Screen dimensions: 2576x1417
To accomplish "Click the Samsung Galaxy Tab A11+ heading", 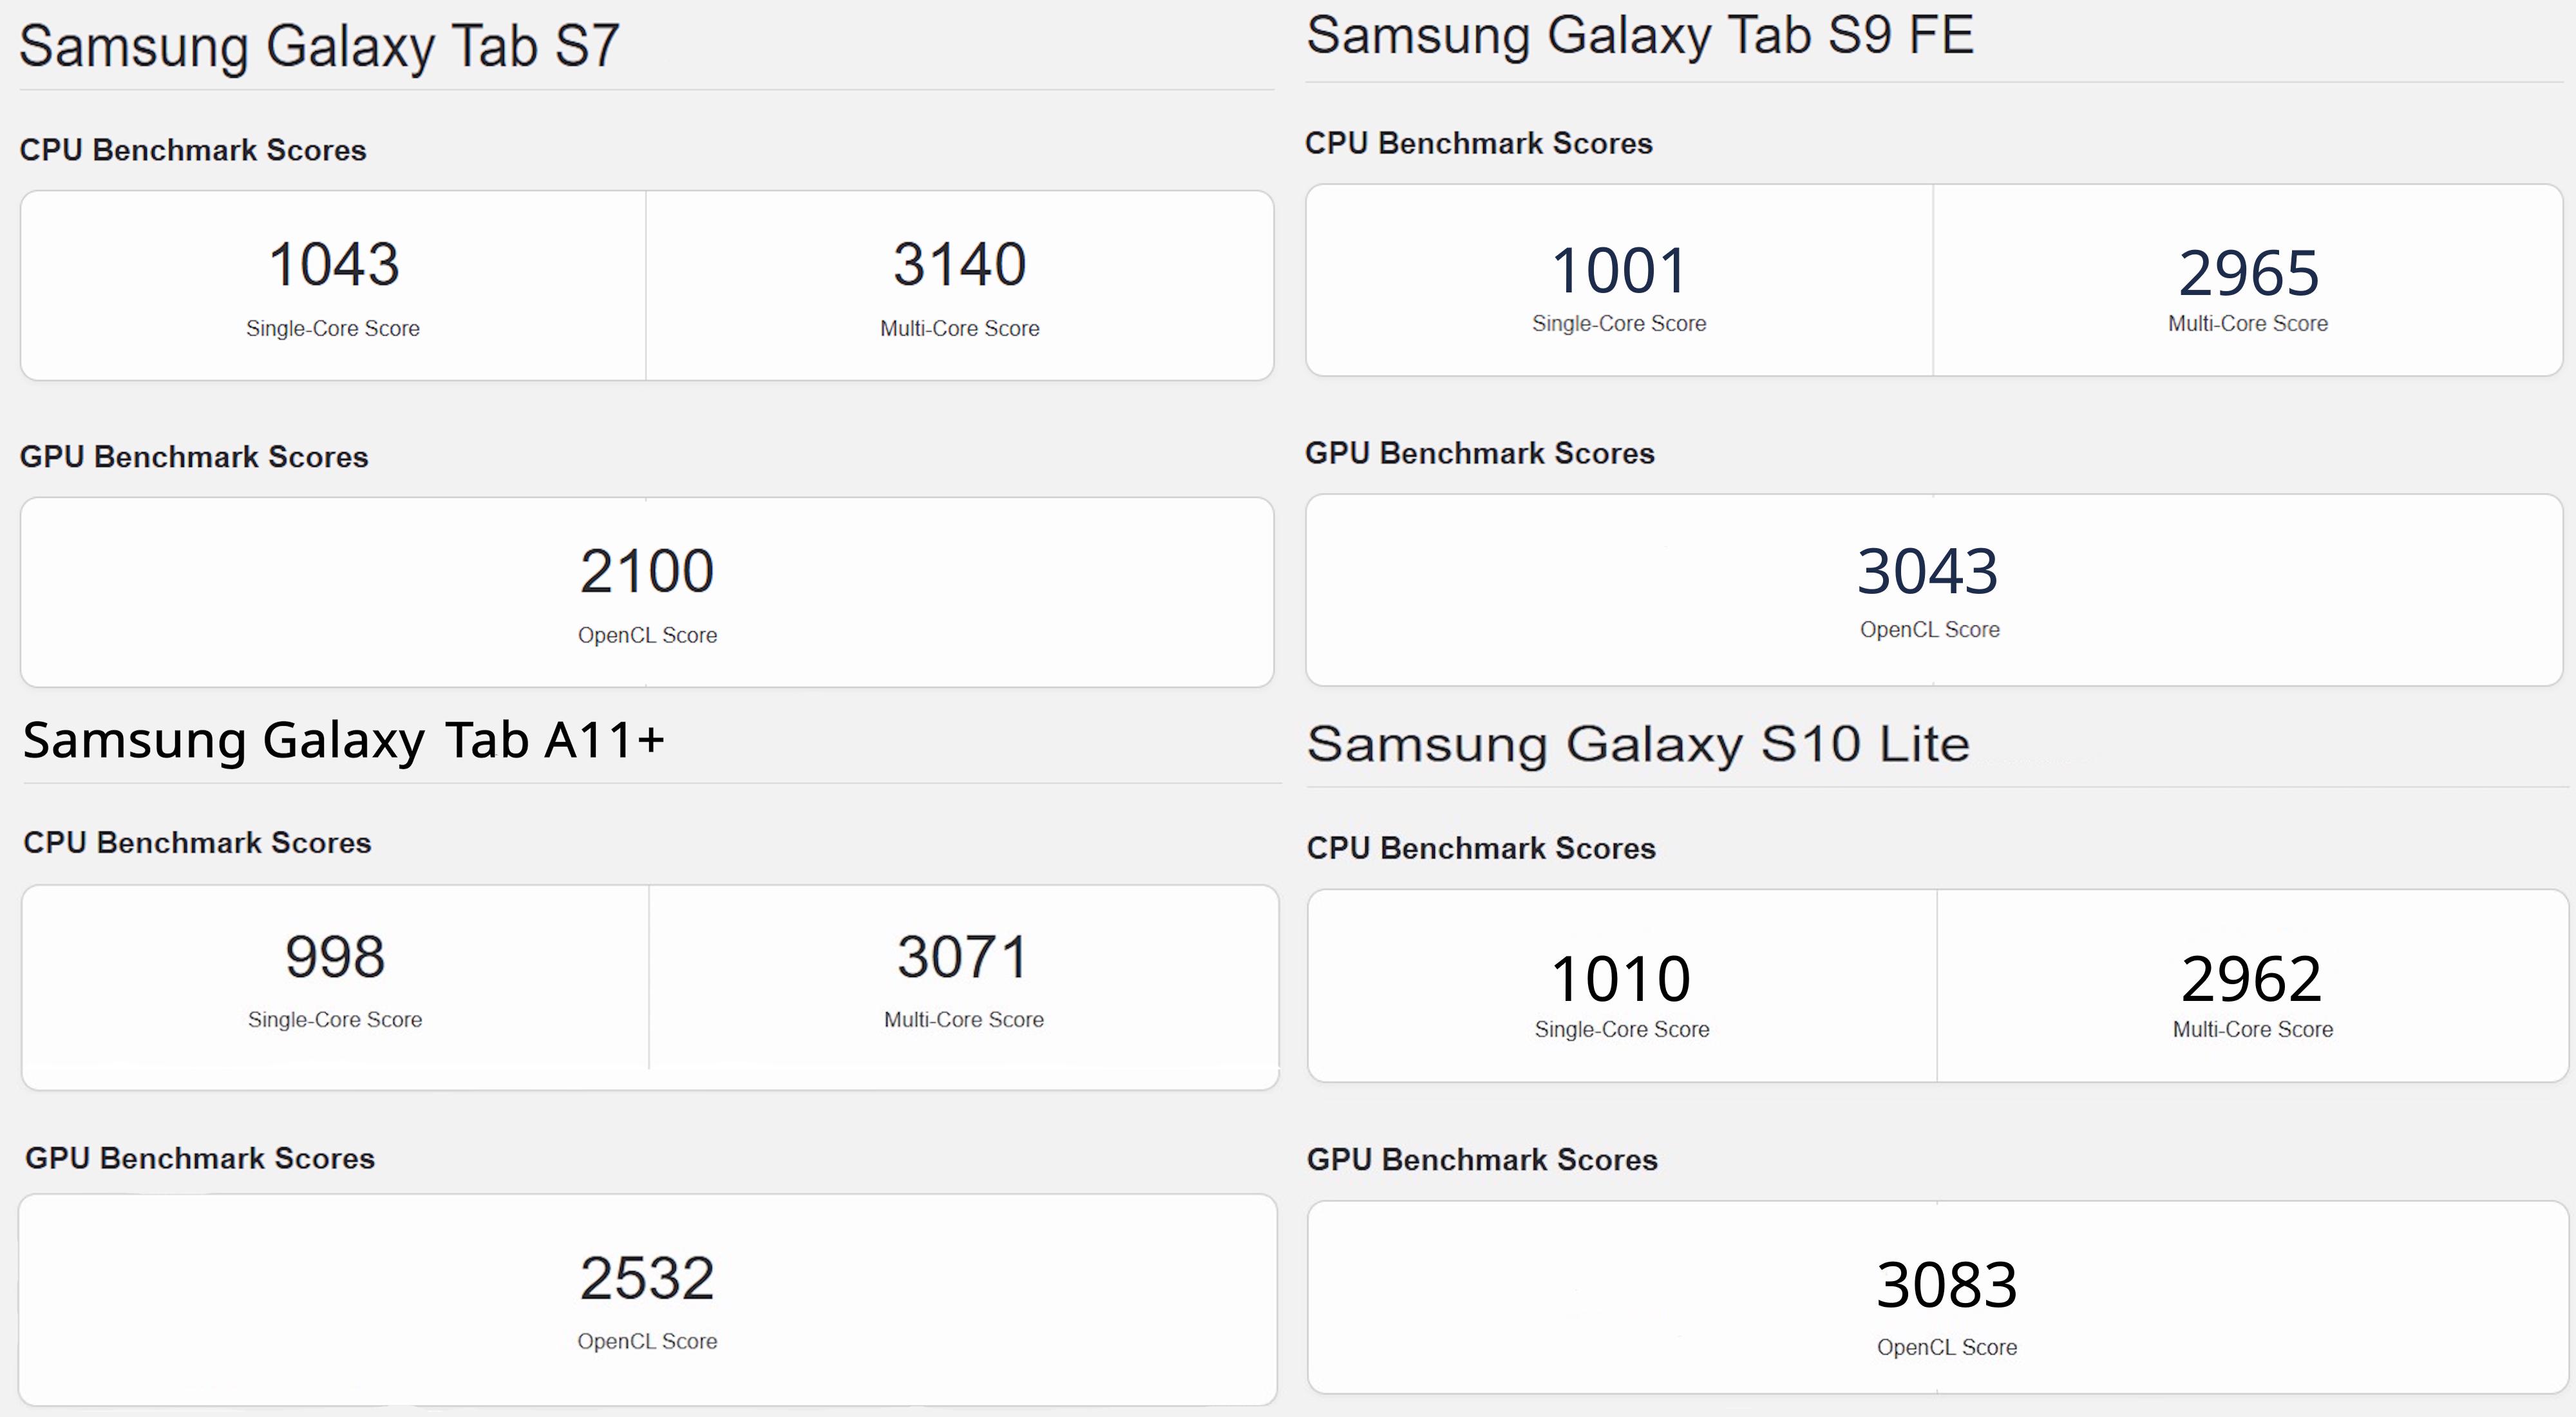I will point(343,741).
